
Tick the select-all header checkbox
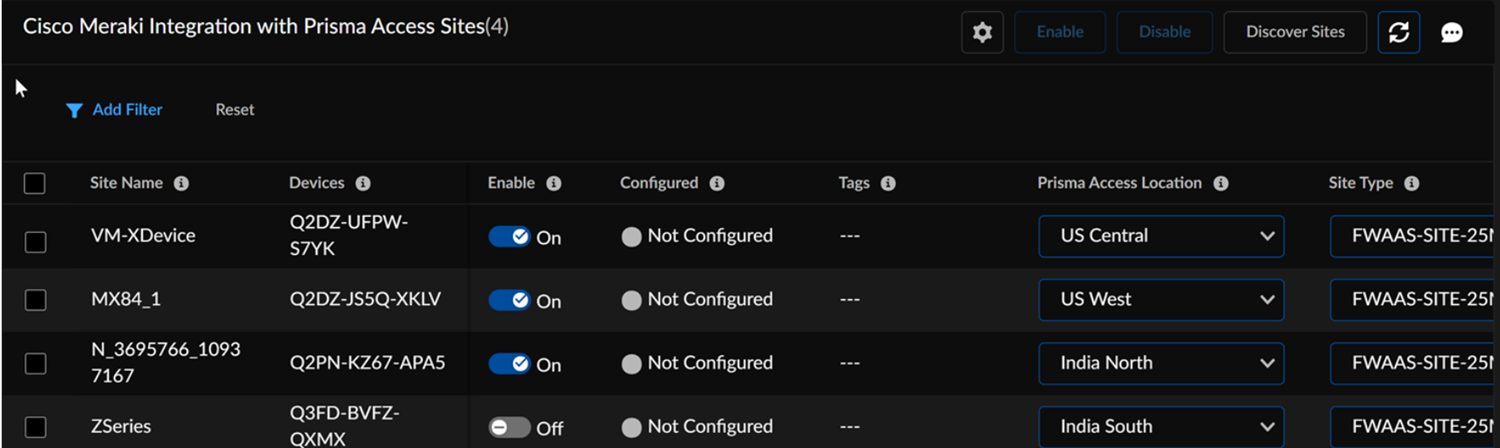tap(35, 184)
